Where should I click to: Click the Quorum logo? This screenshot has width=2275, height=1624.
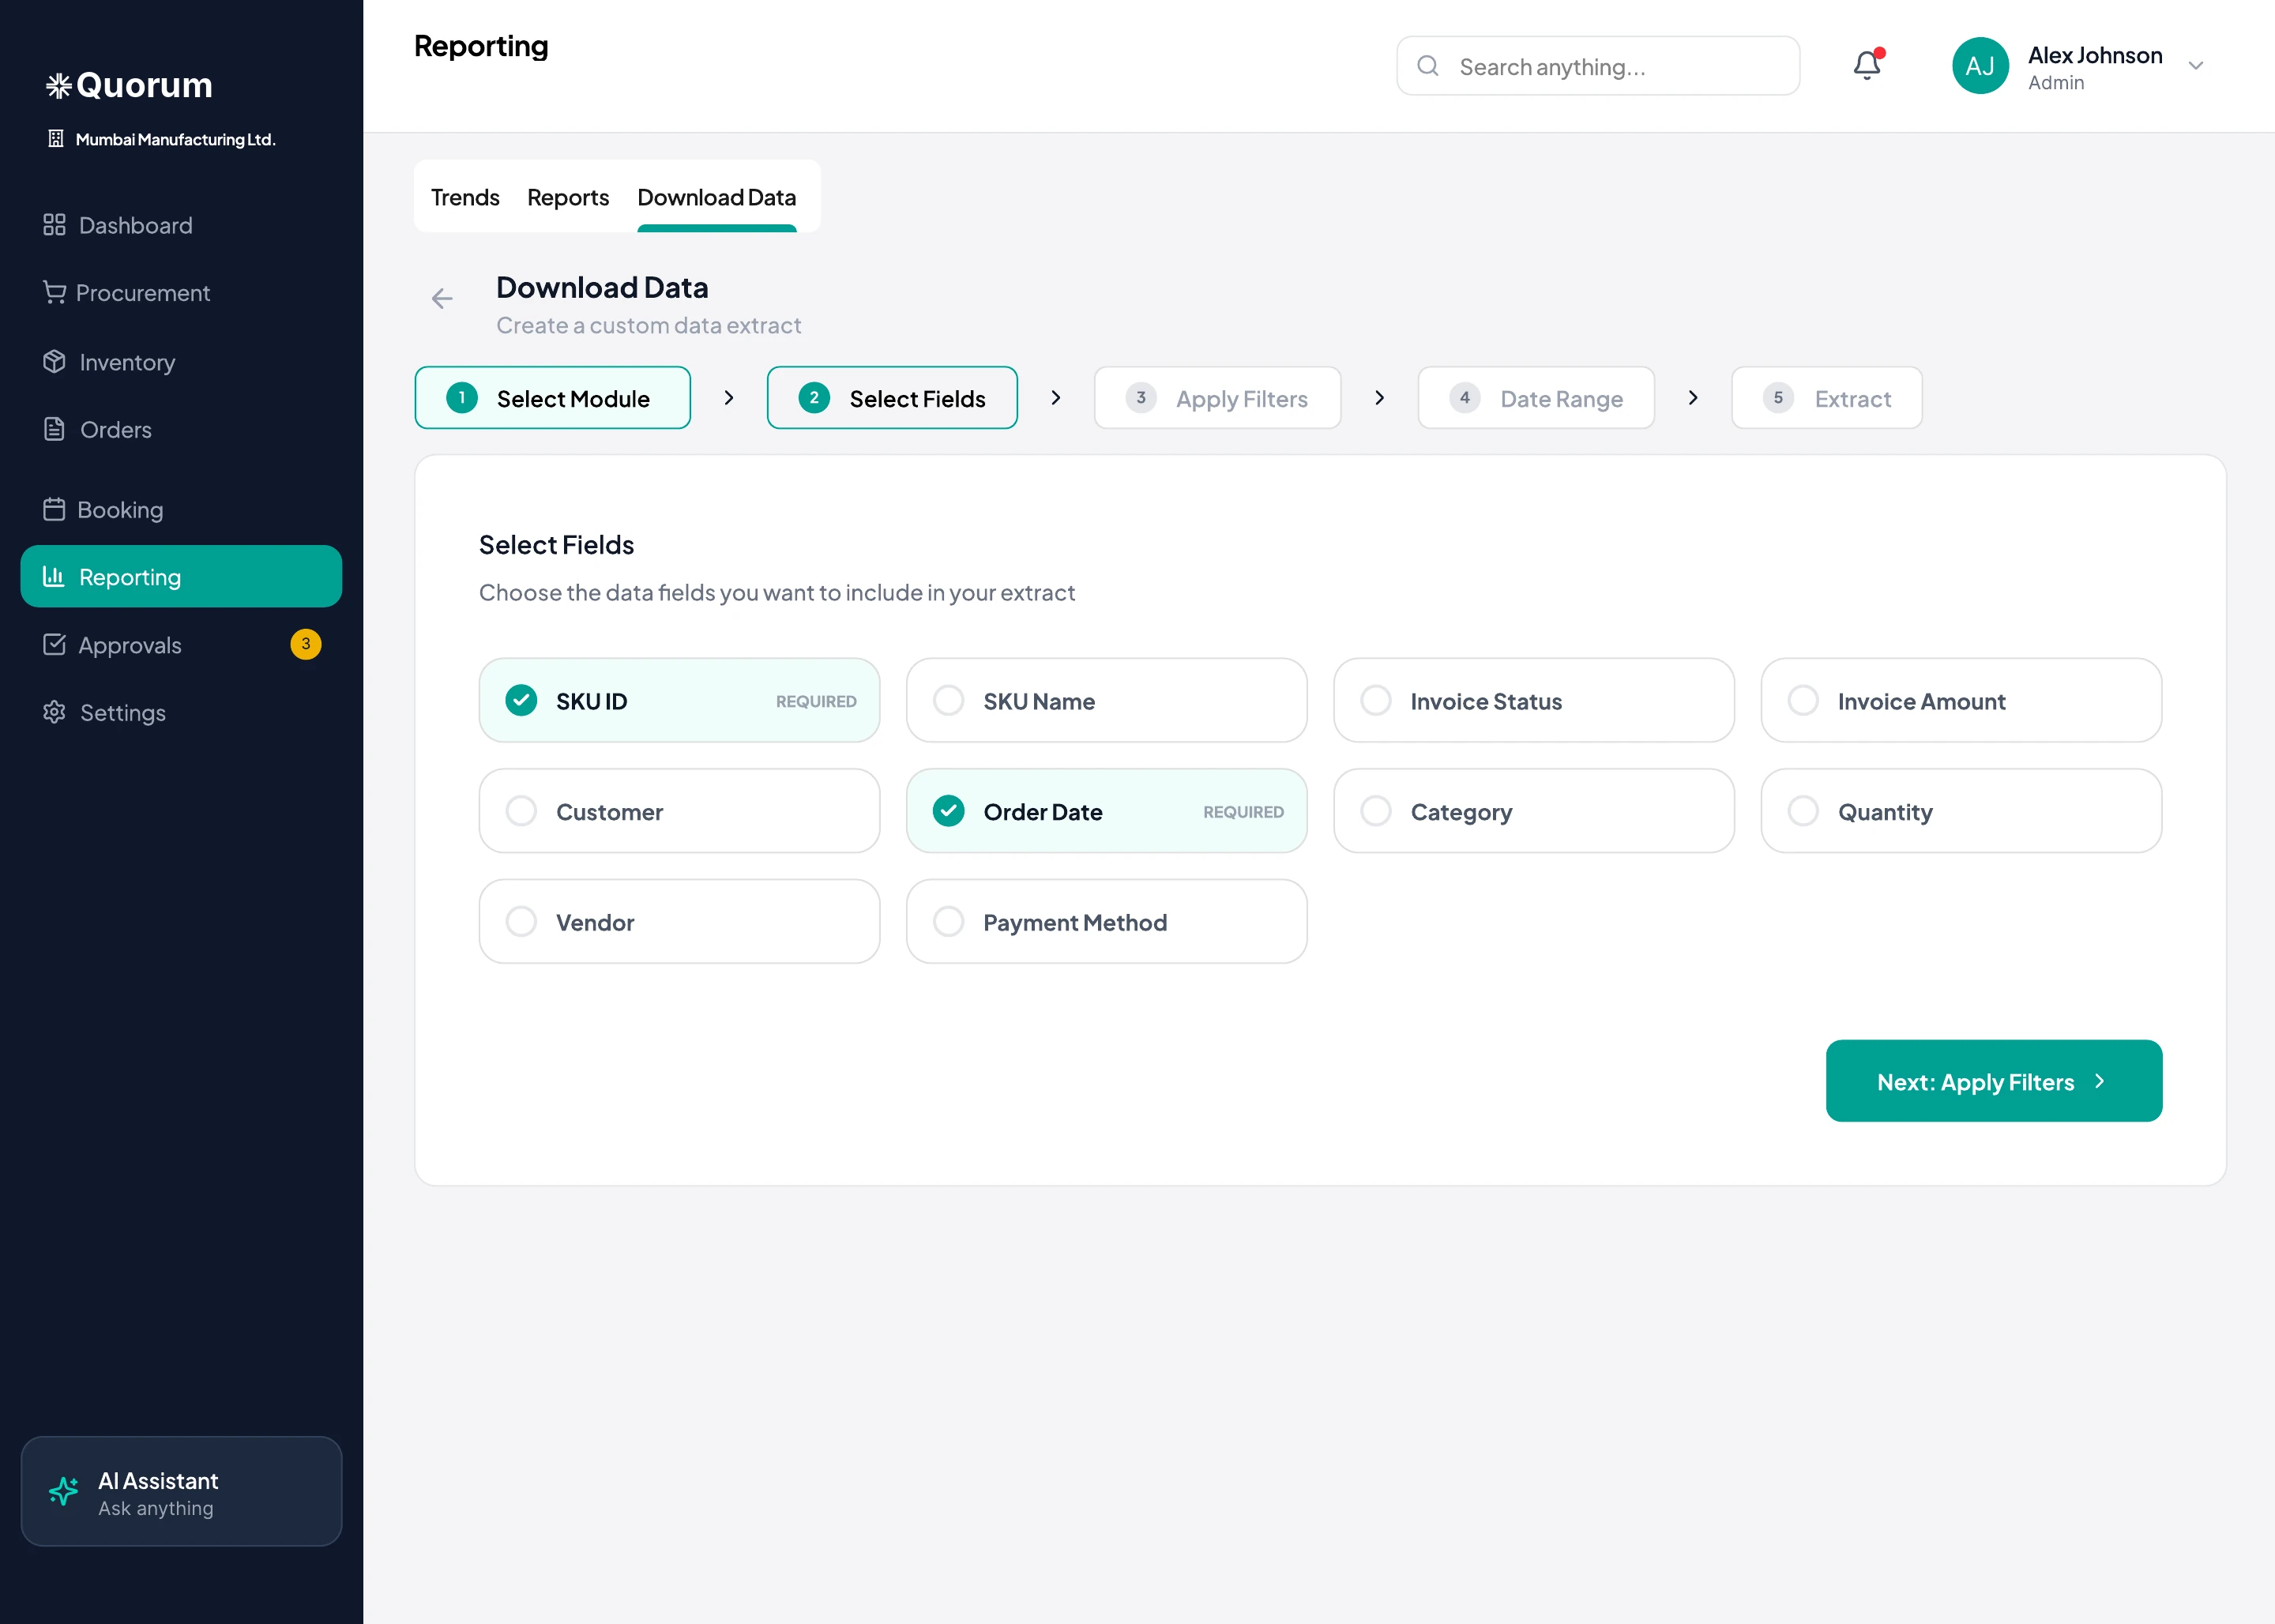click(x=129, y=85)
